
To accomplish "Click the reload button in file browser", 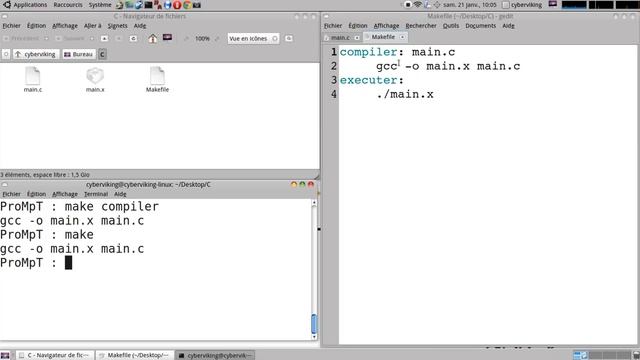I will [133, 38].
